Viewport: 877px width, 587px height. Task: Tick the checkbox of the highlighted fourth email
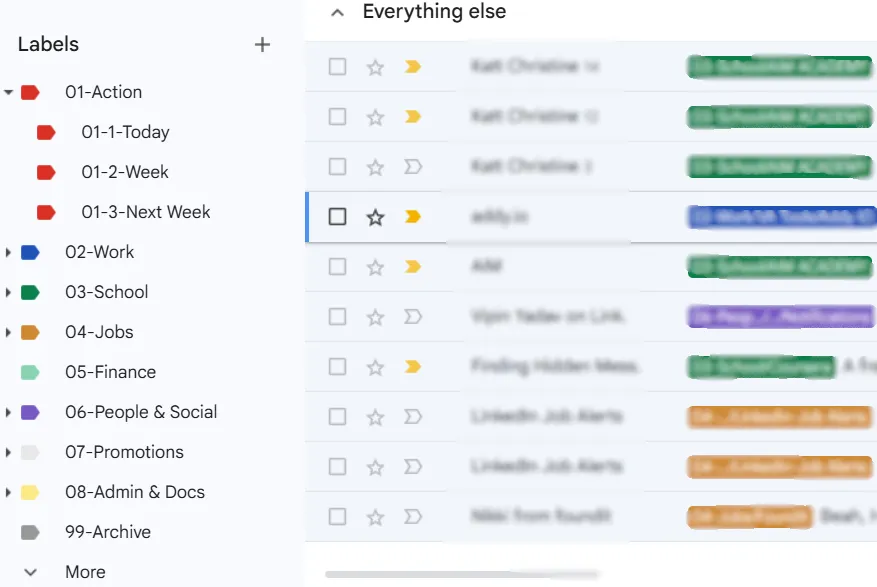(337, 216)
